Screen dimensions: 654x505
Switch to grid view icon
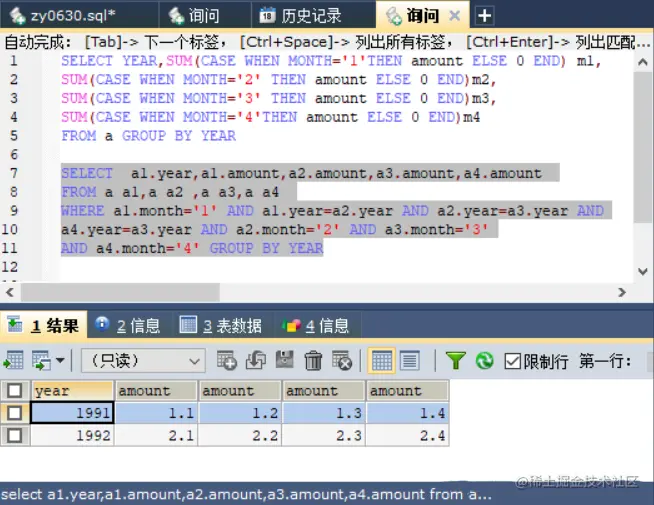pyautogui.click(x=381, y=361)
